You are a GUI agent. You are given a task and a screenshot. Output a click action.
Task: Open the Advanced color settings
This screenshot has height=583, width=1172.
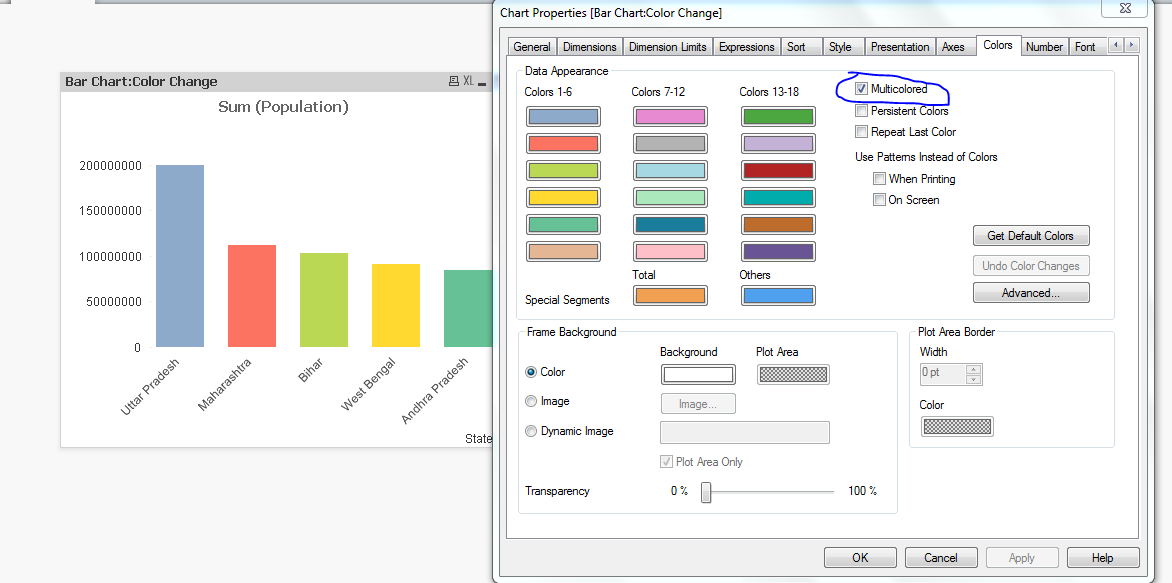(x=1031, y=292)
